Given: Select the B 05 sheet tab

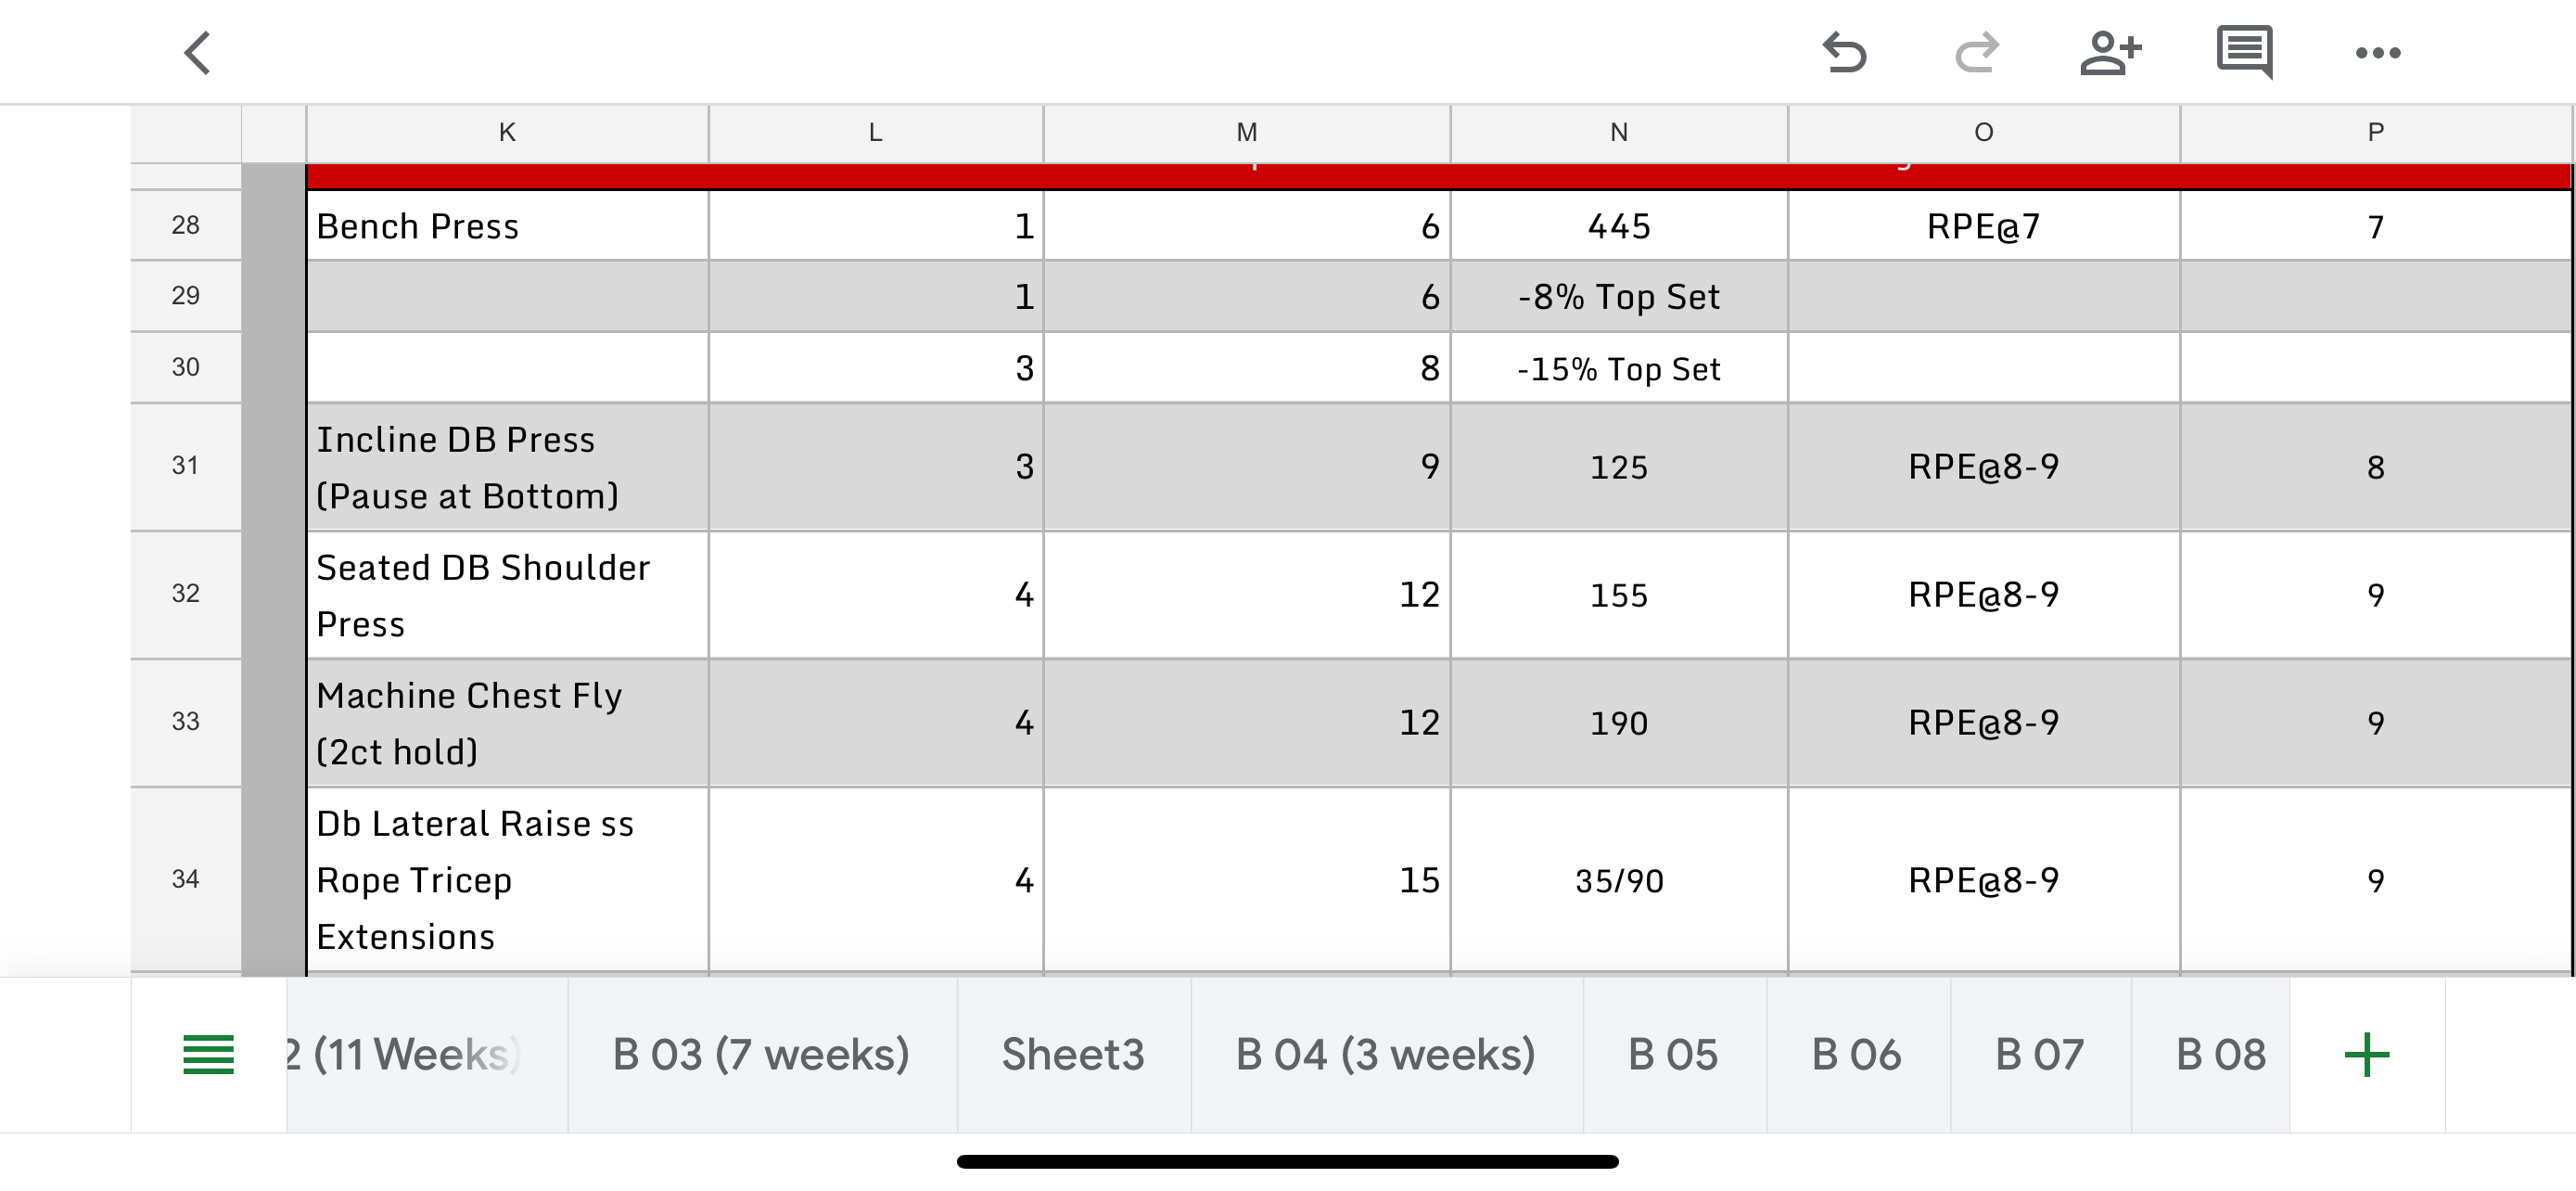Looking at the screenshot, I should pyautogui.click(x=1673, y=1055).
